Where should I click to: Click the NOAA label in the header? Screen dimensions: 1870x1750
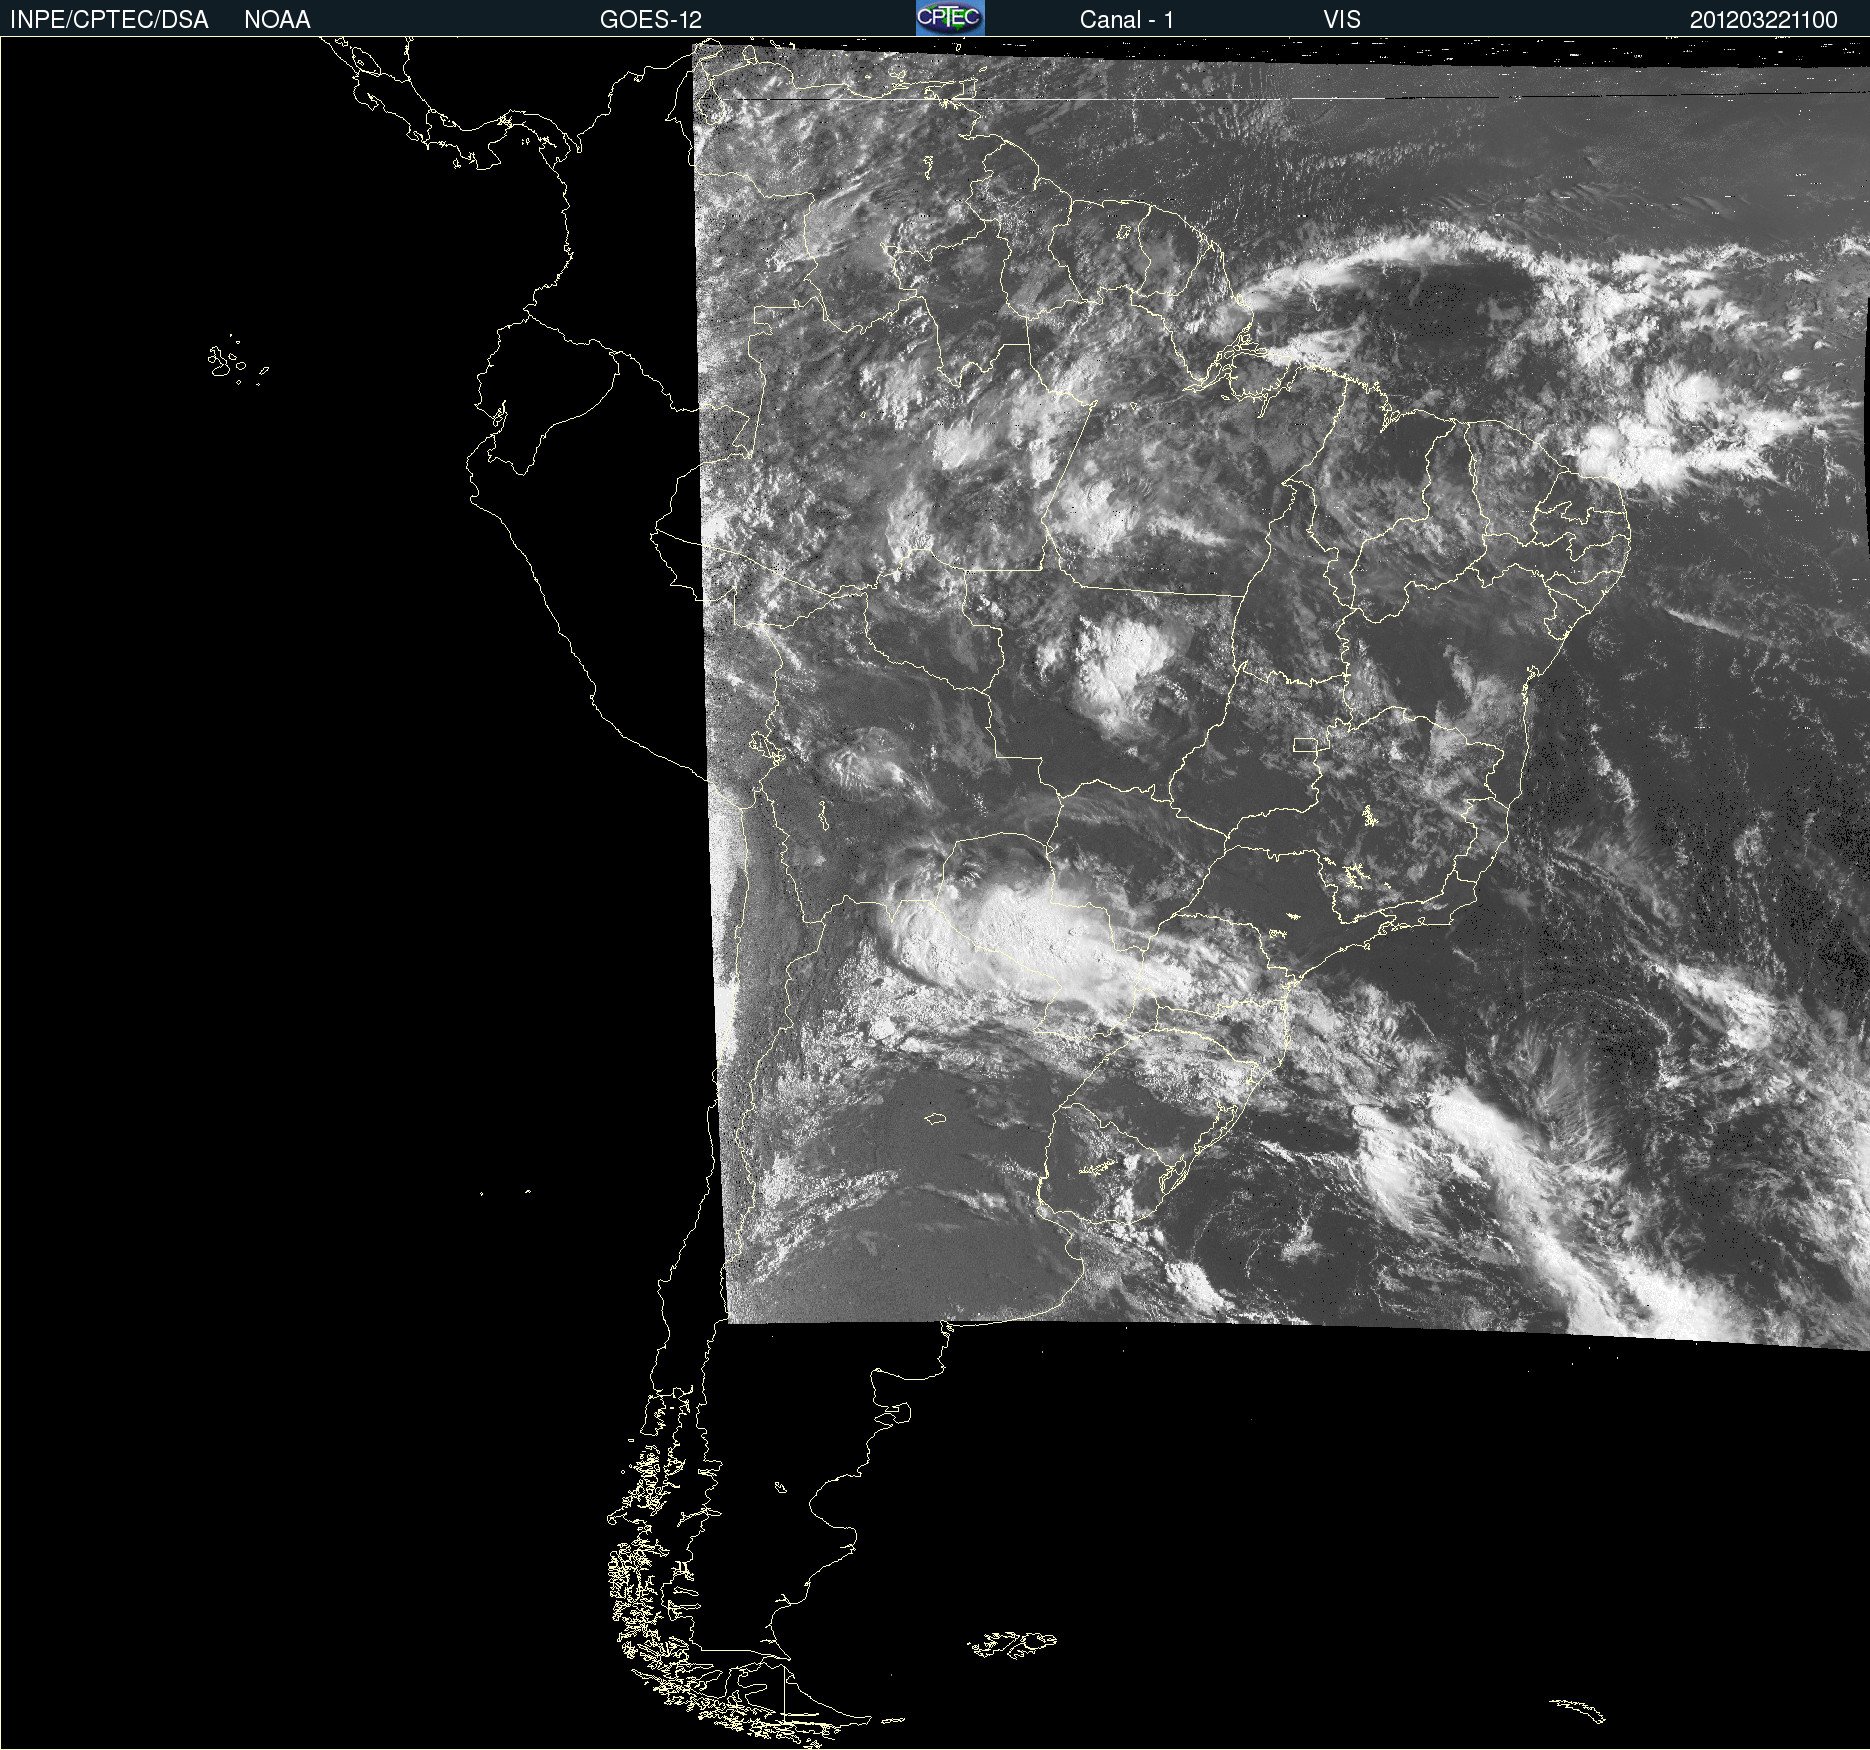pyautogui.click(x=277, y=20)
